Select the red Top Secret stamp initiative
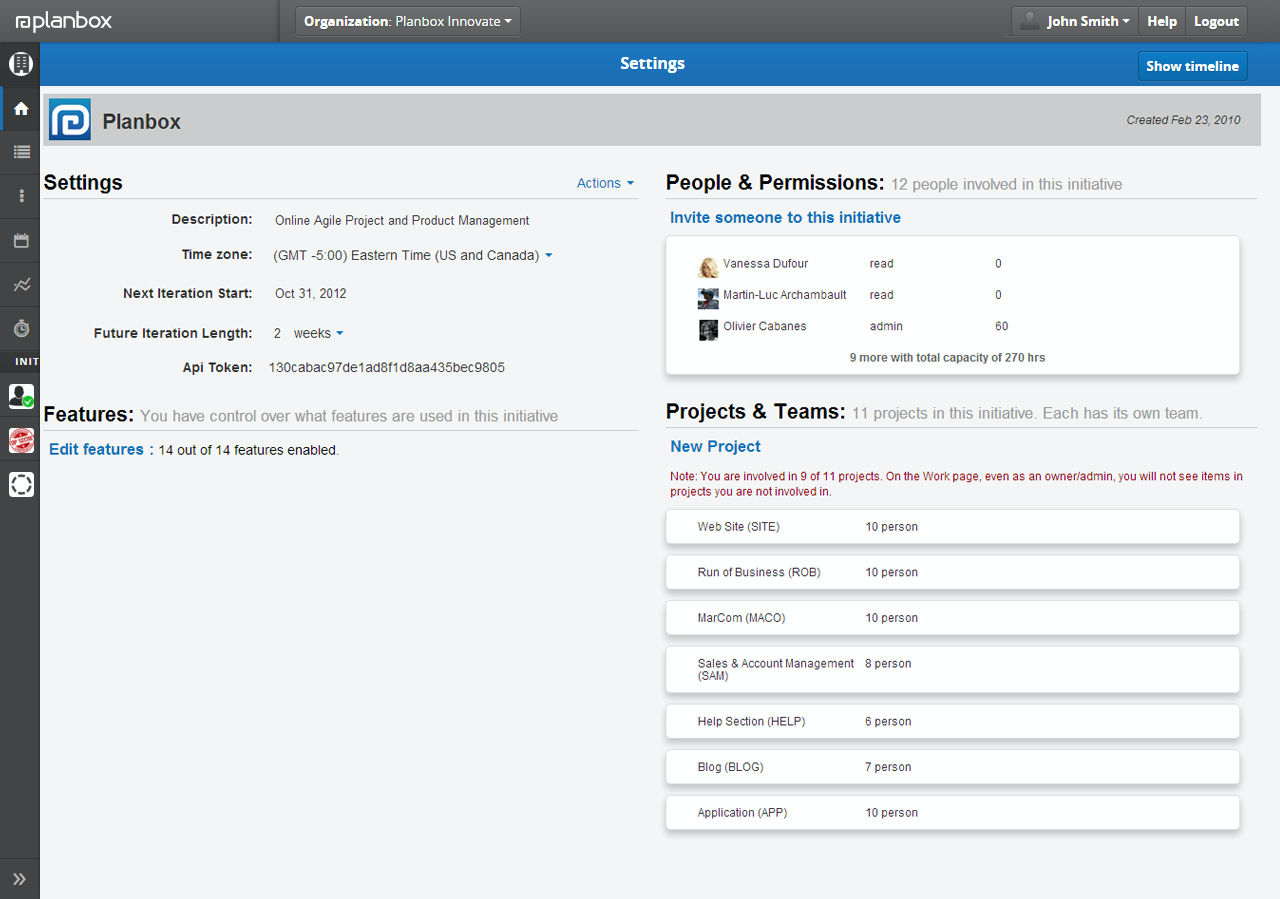Viewport: 1280px width, 899px height. [21, 440]
